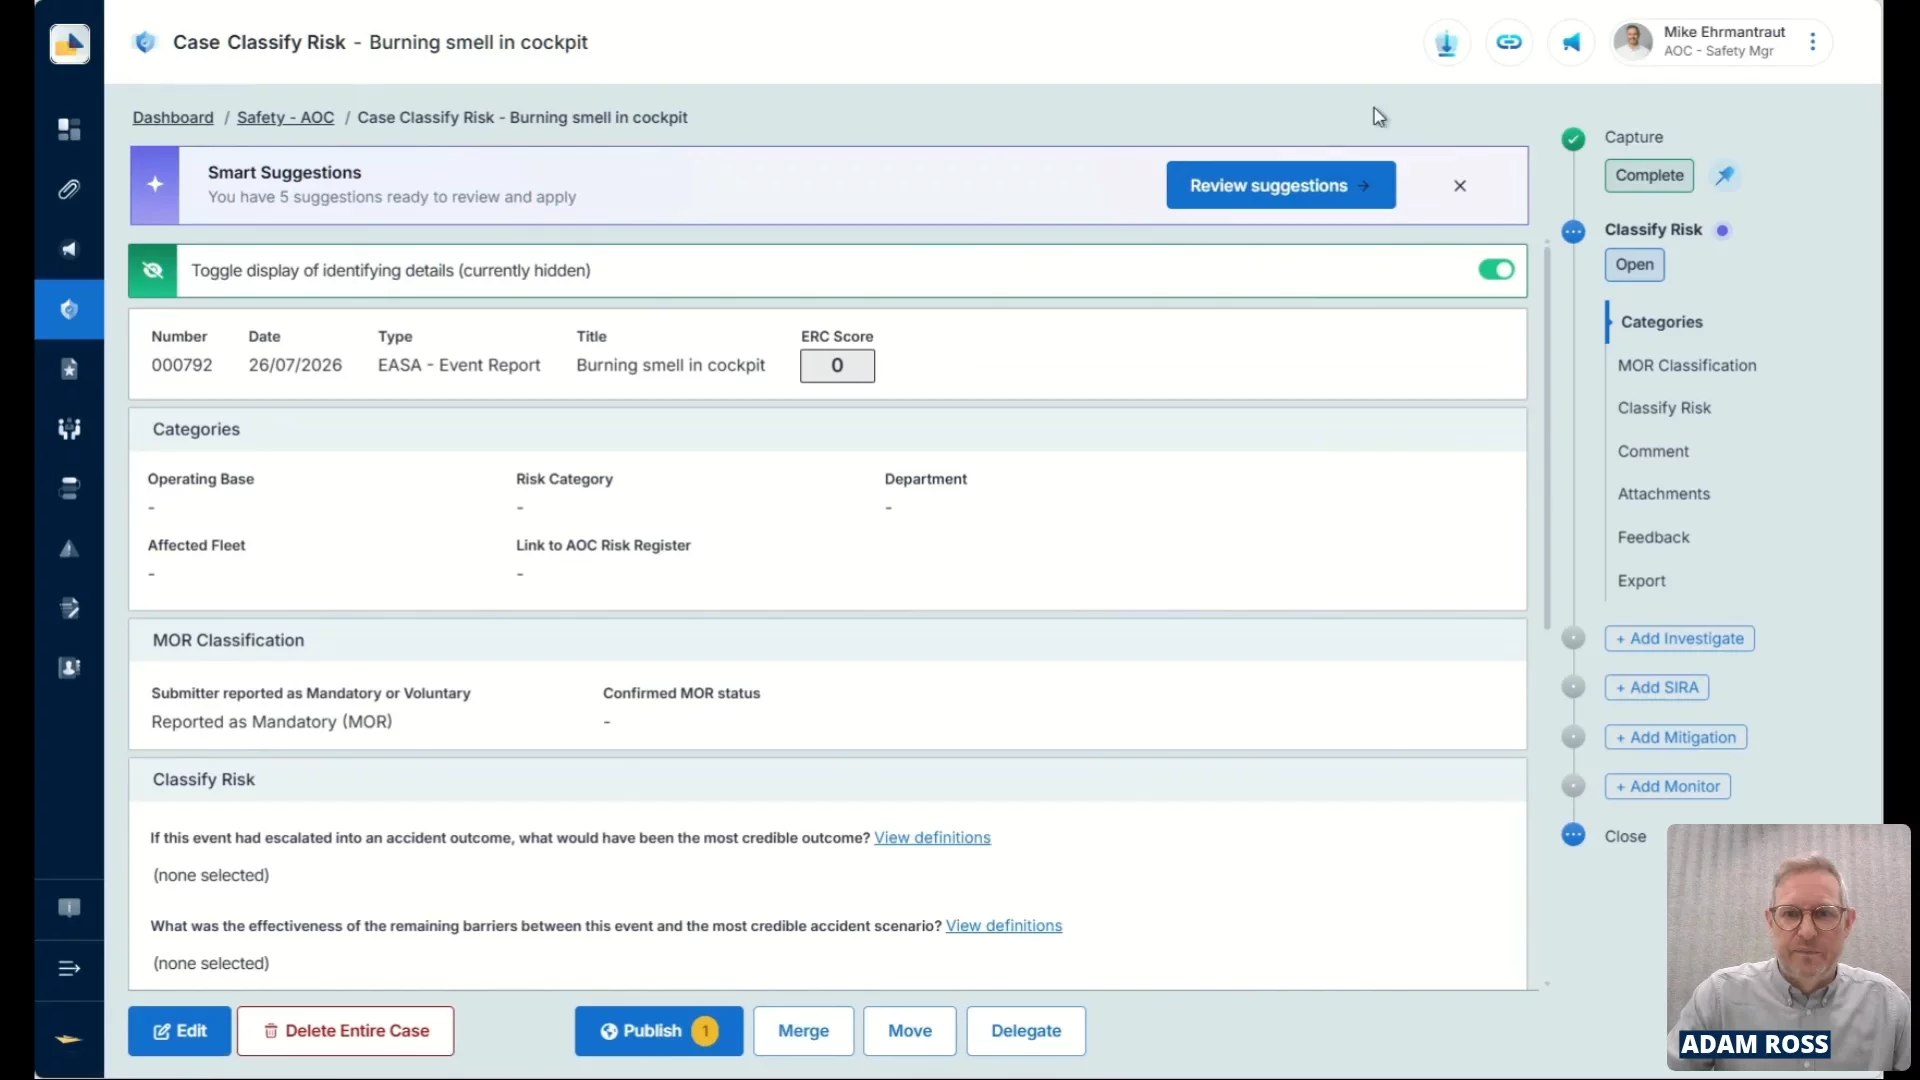Open the three-dot user menu

(1812, 42)
